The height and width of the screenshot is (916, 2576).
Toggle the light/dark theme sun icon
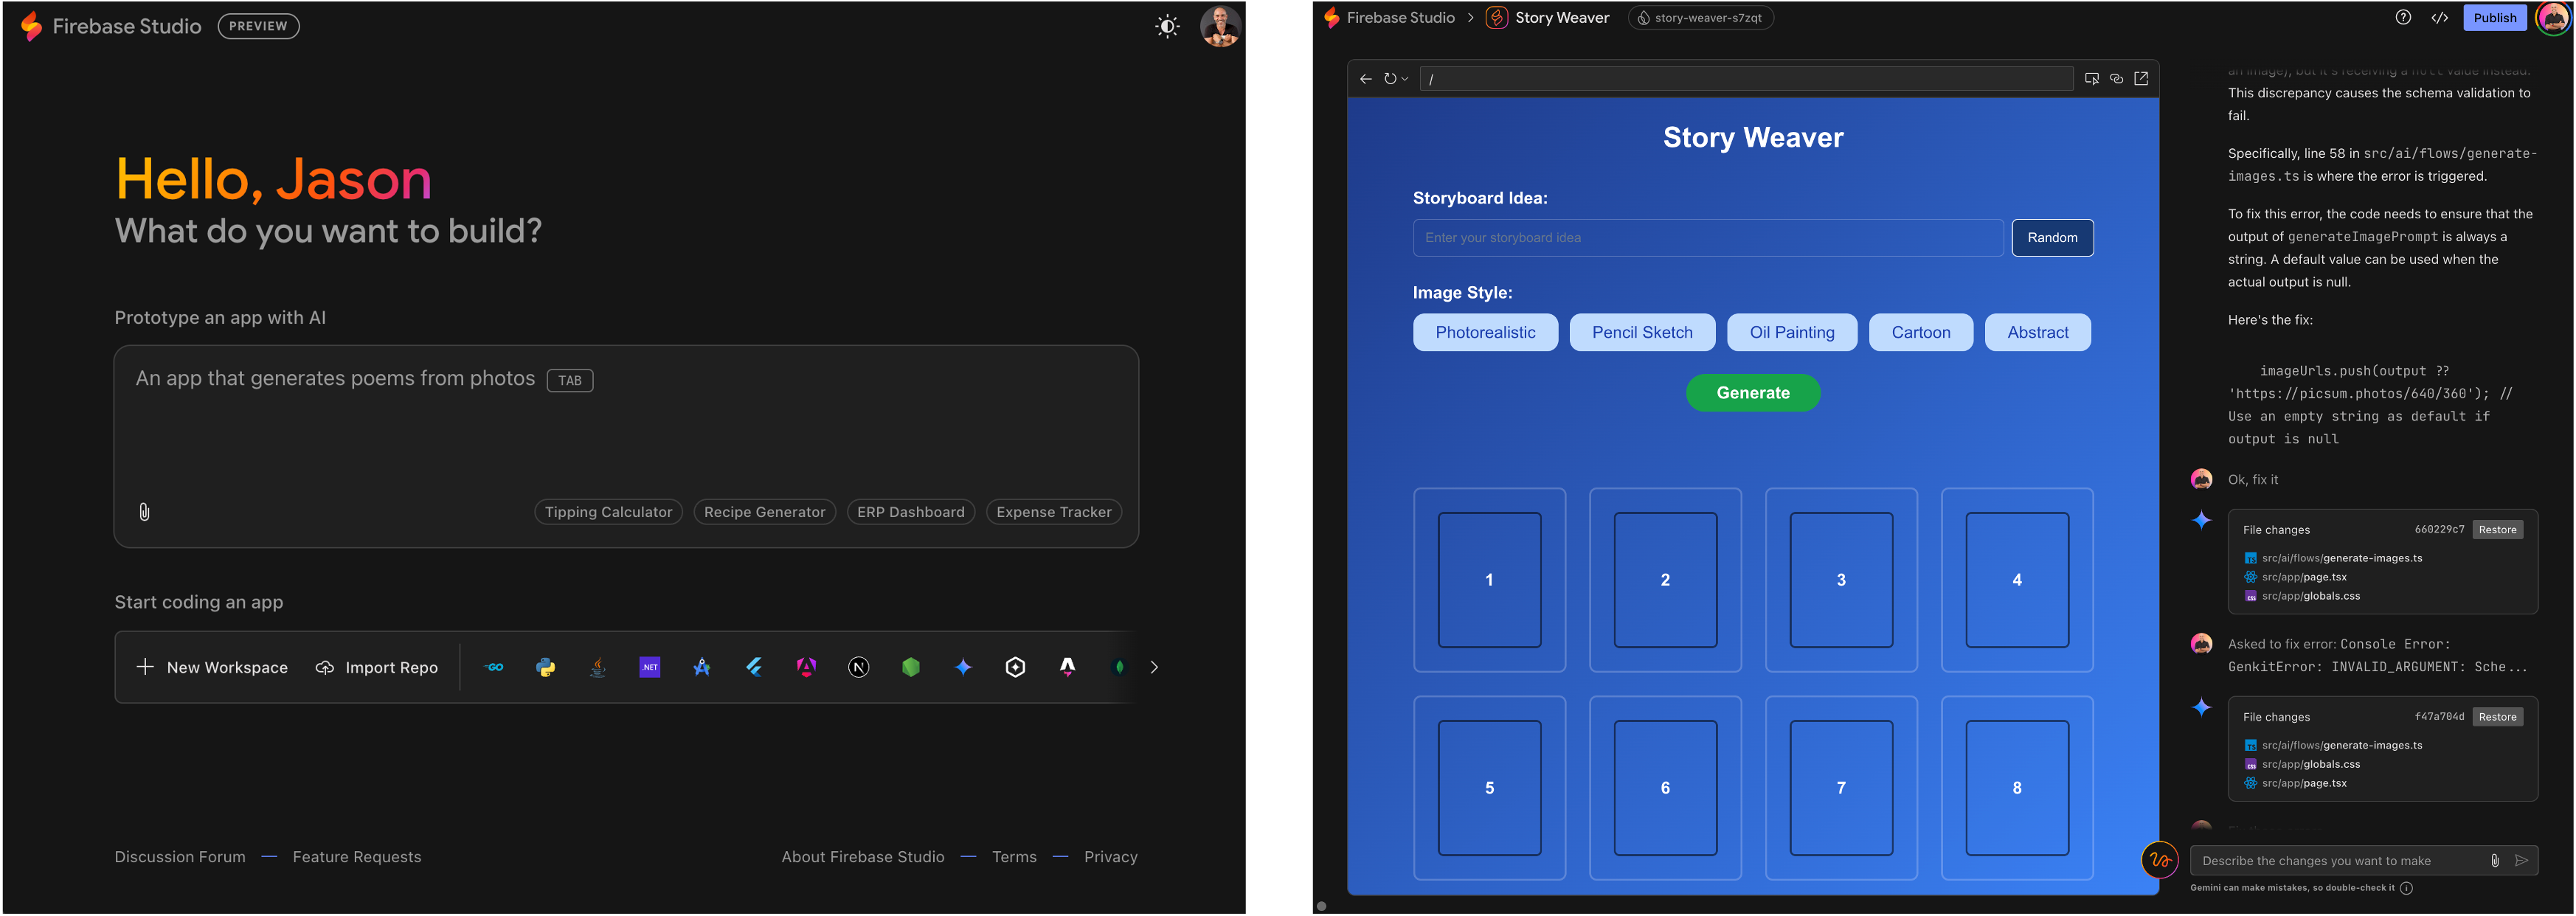[1167, 27]
